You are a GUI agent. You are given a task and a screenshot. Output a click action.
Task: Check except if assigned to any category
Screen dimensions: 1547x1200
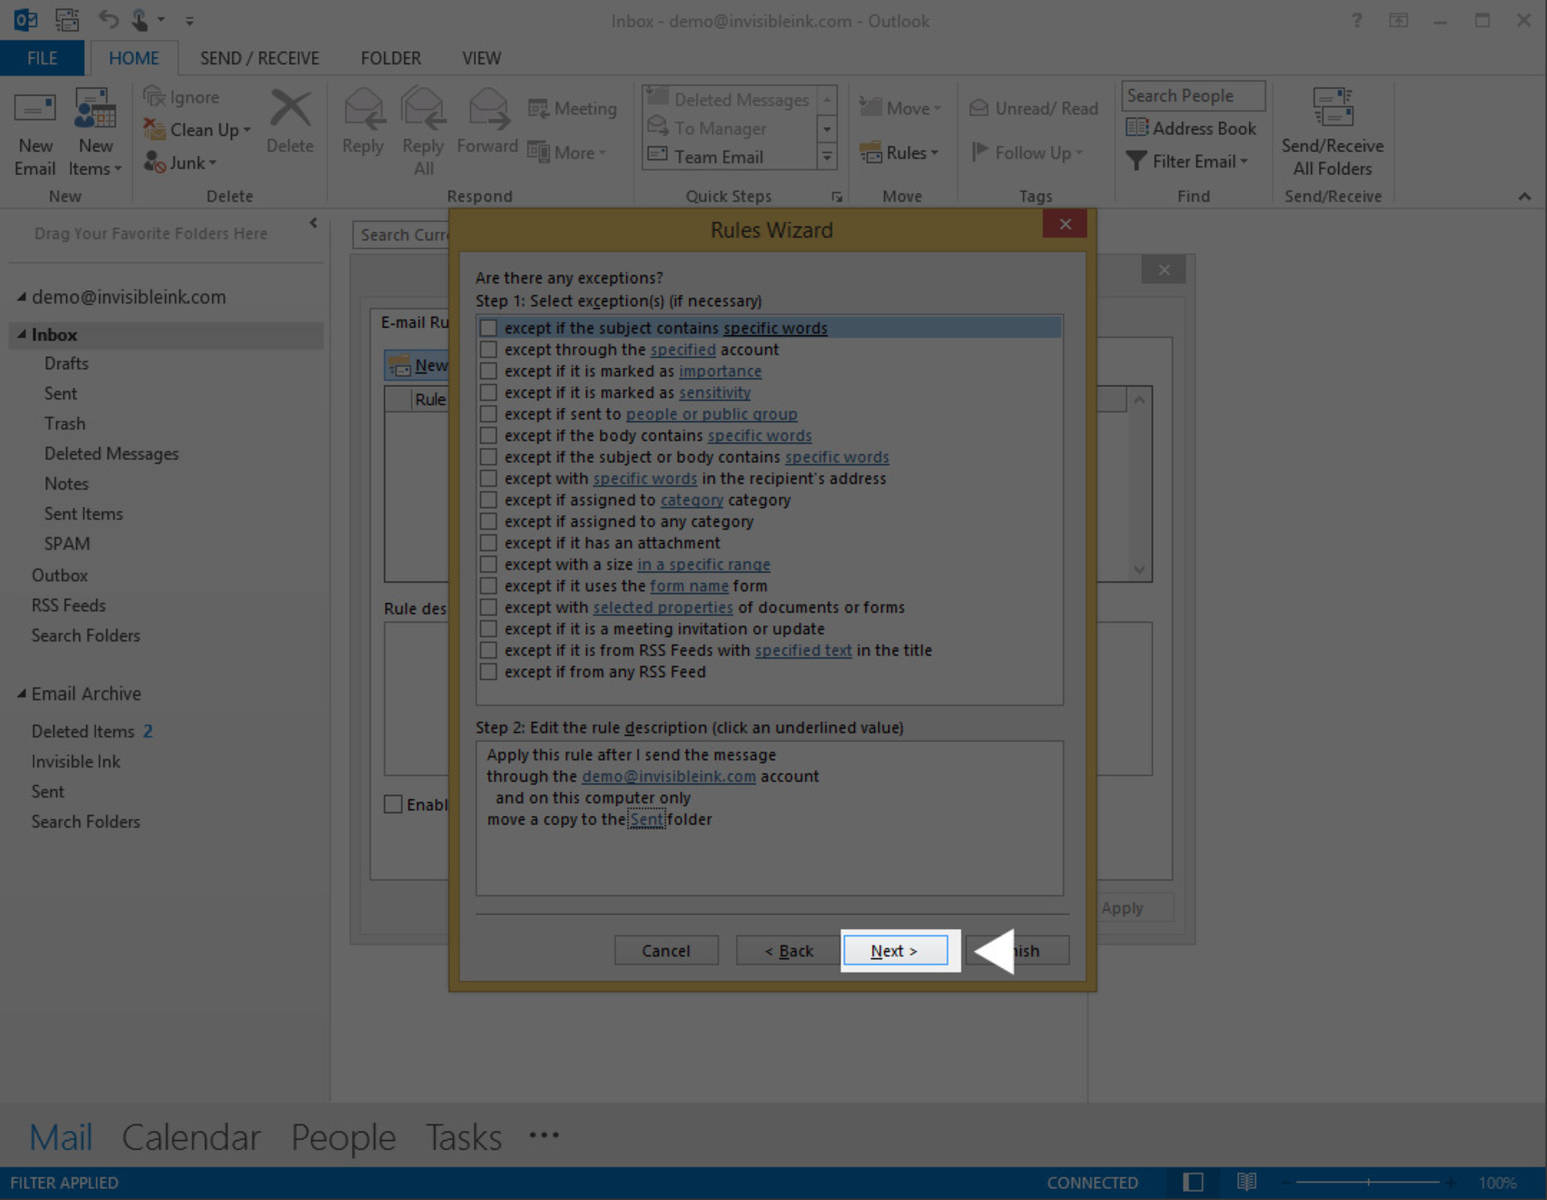tap(488, 522)
